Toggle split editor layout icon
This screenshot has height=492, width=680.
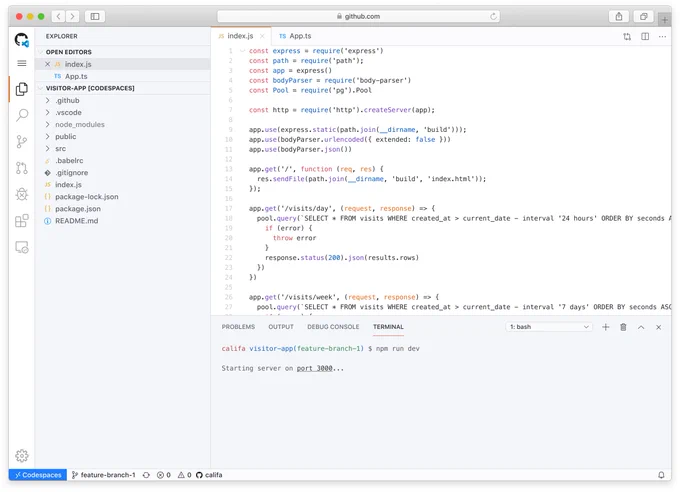(x=645, y=36)
